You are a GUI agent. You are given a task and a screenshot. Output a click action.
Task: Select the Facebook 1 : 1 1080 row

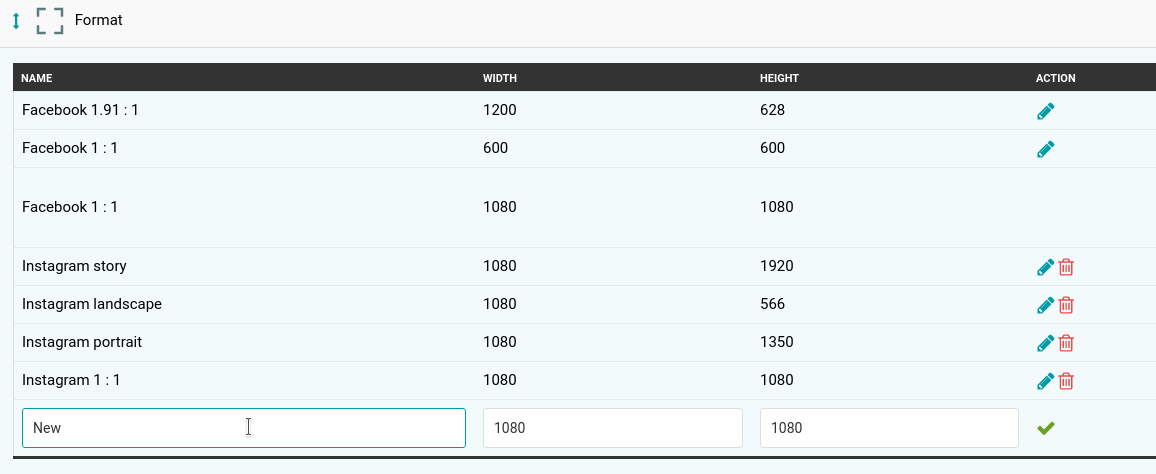tap(585, 207)
